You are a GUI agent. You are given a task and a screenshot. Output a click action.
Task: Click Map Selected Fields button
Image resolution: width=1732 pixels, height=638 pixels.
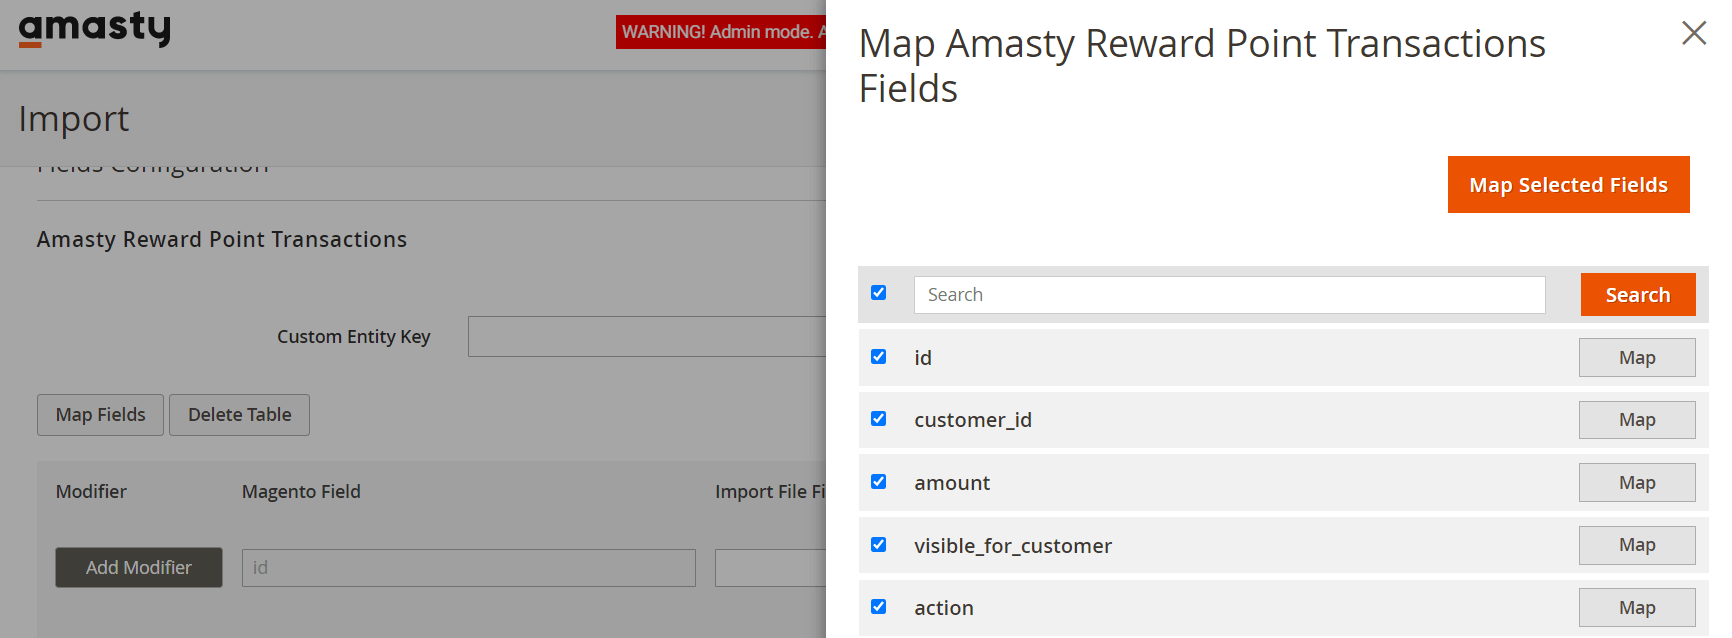(x=1568, y=185)
